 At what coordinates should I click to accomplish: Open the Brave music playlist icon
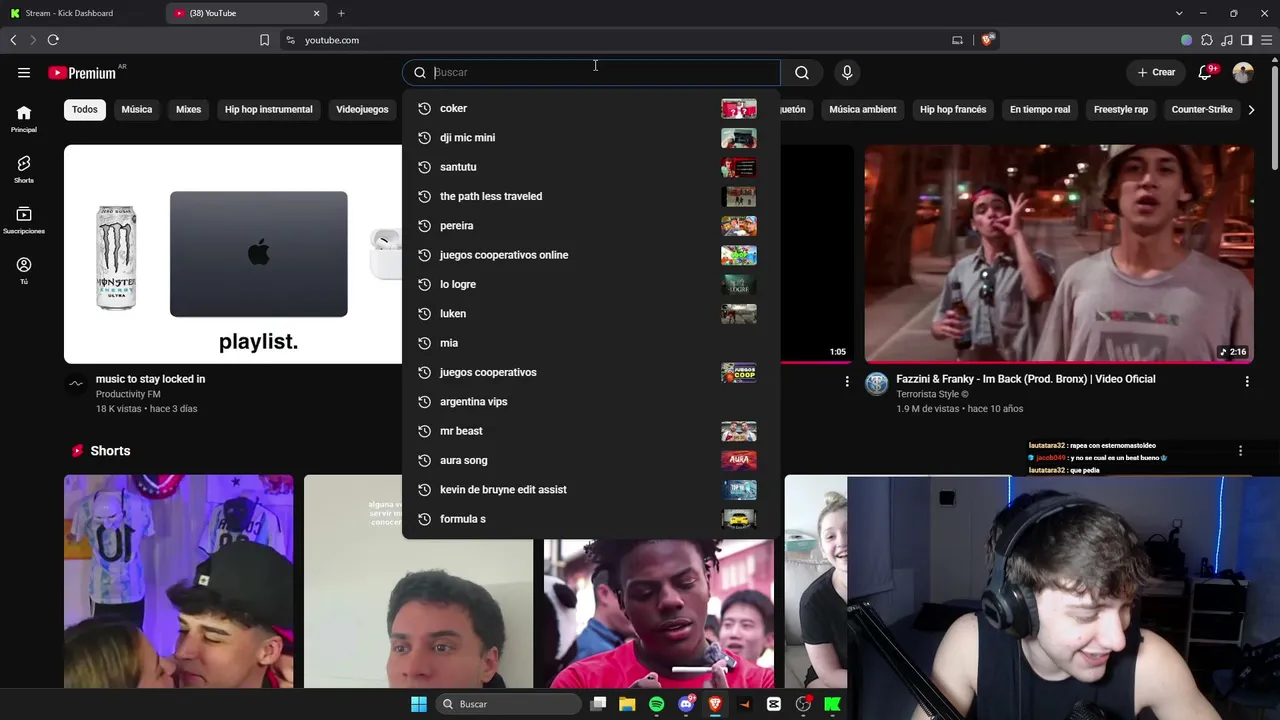[x=1227, y=40]
